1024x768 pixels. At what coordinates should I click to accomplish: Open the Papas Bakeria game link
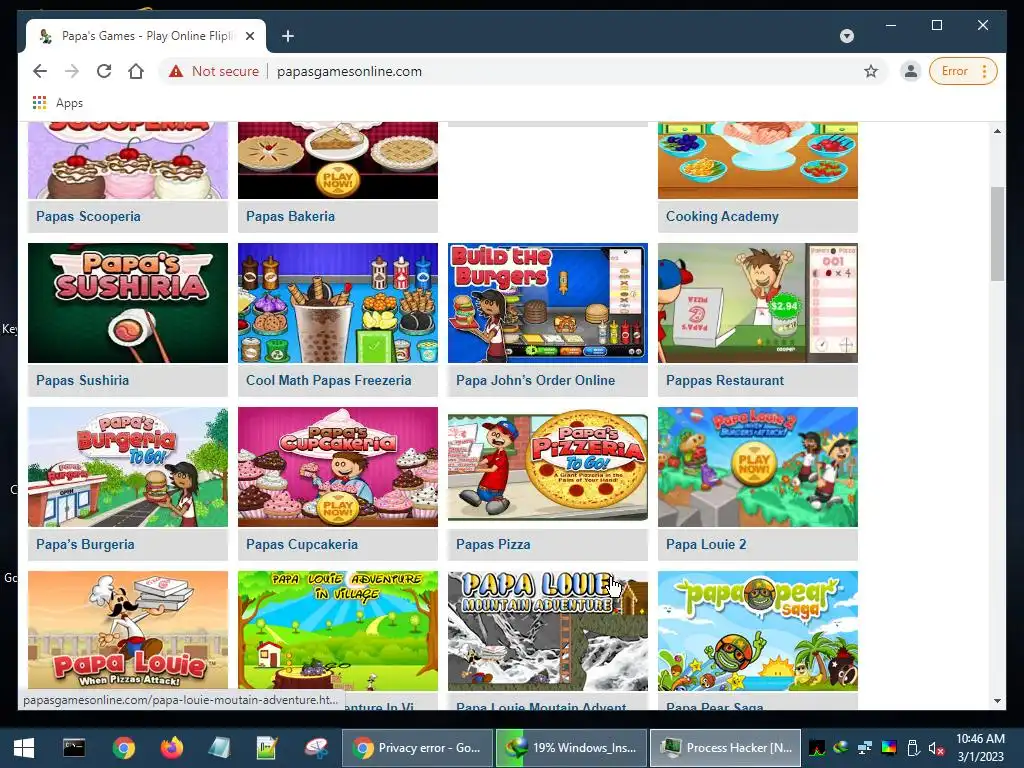290,216
